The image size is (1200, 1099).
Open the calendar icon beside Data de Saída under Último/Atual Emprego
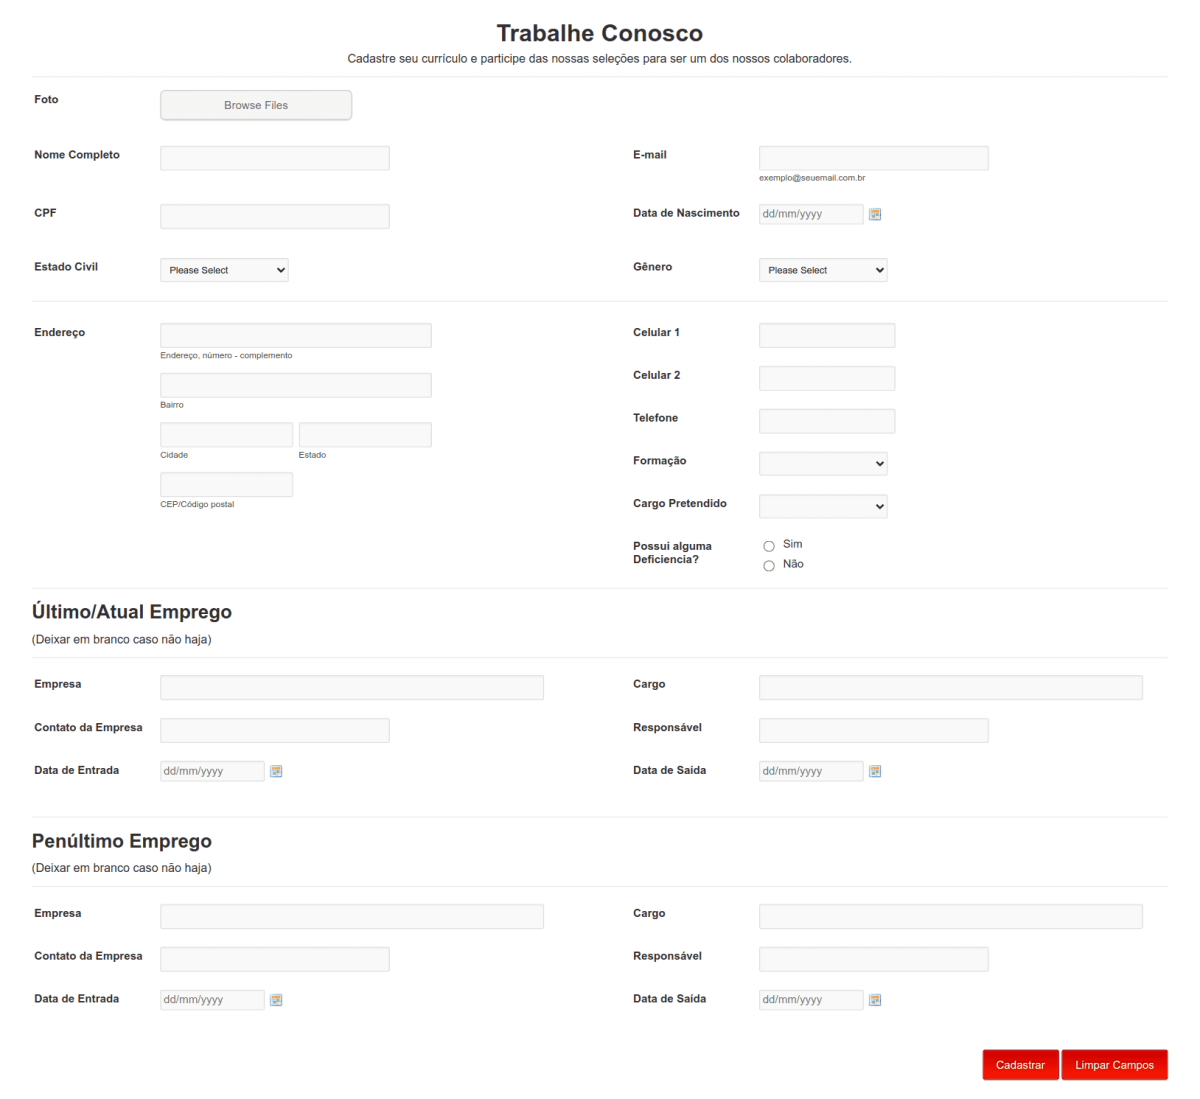coord(874,771)
